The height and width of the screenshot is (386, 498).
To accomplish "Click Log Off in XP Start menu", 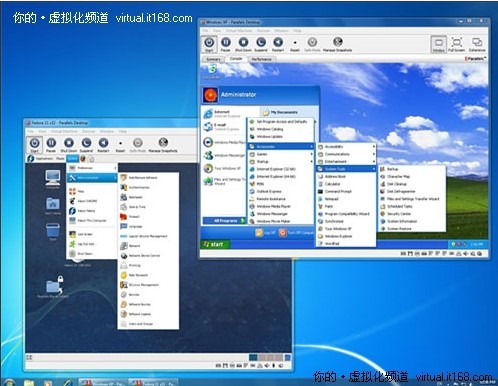I will coord(265,233).
